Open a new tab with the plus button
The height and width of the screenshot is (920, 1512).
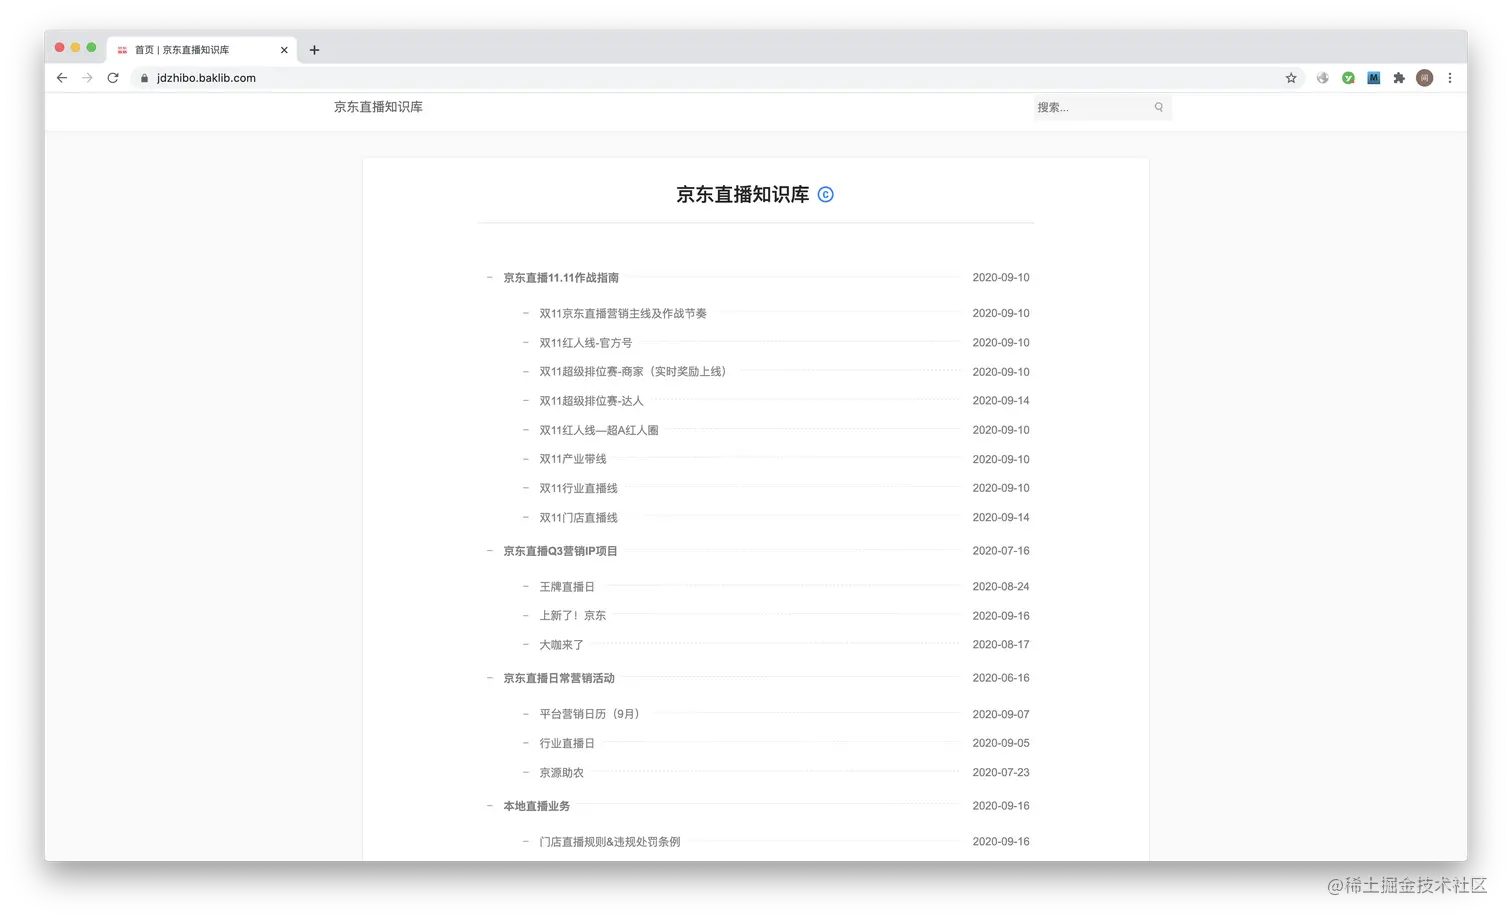pyautogui.click(x=314, y=50)
